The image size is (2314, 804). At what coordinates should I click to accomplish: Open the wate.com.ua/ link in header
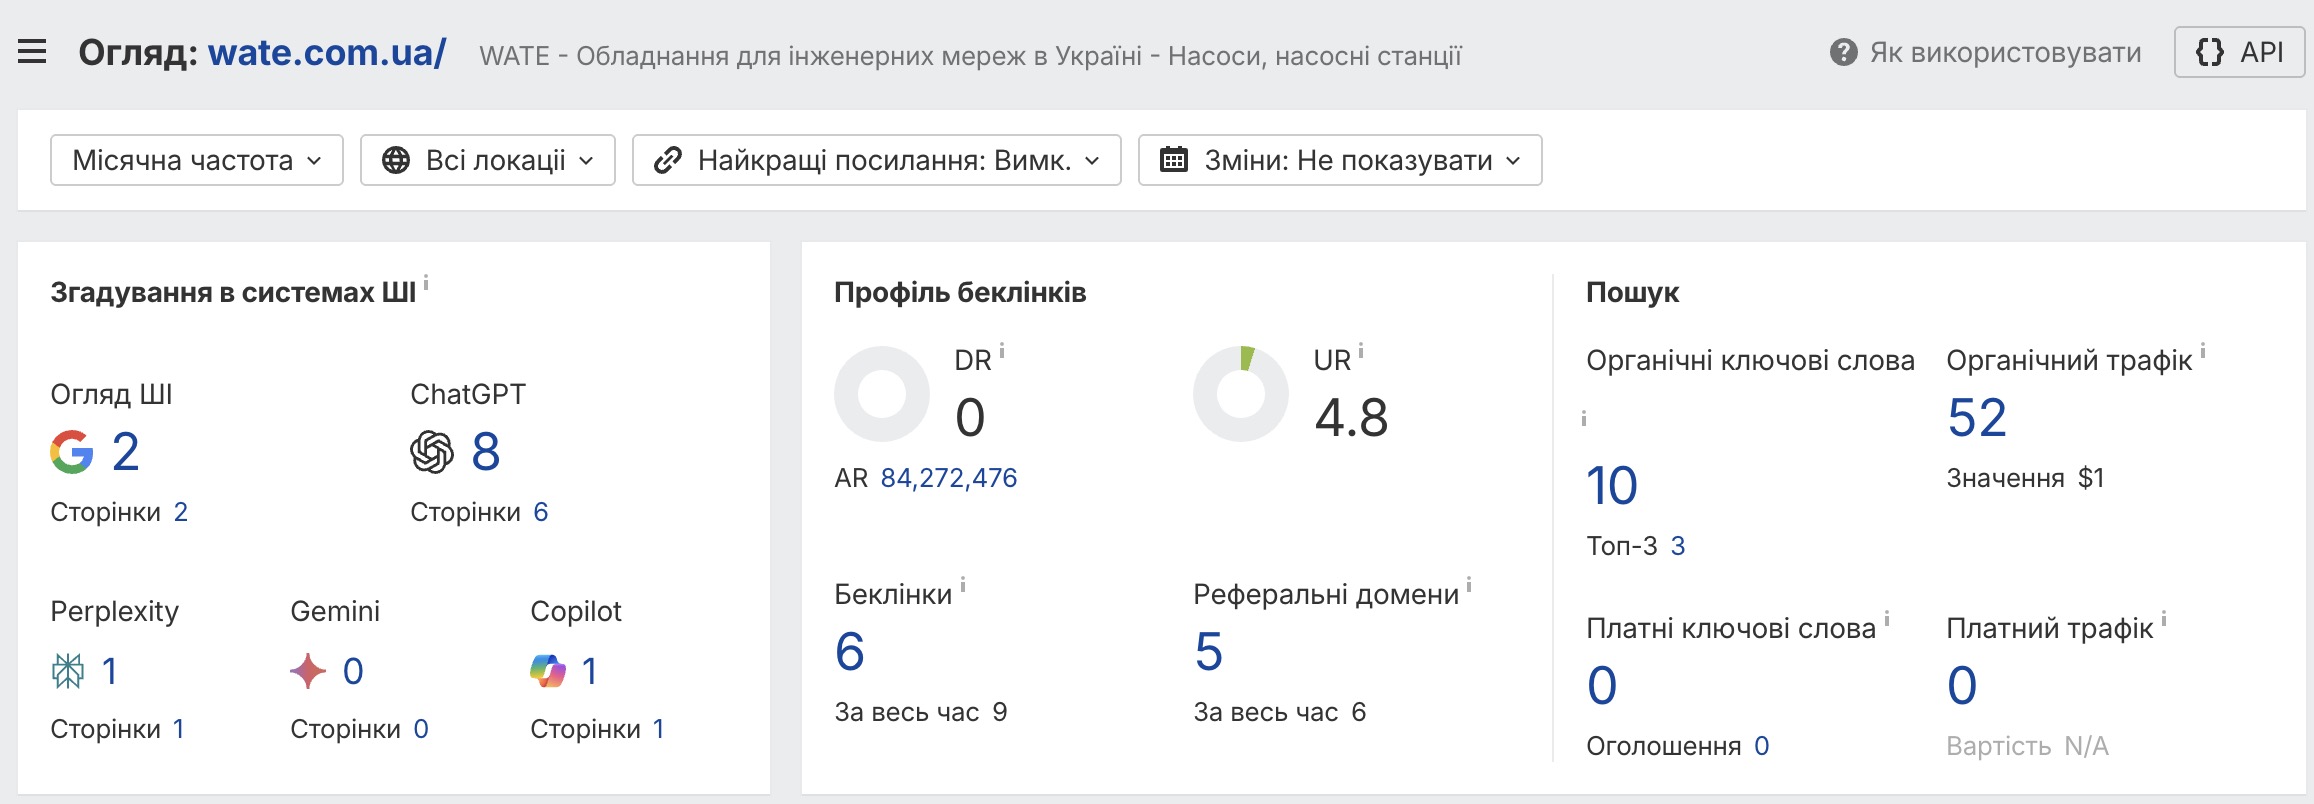coord(327,52)
